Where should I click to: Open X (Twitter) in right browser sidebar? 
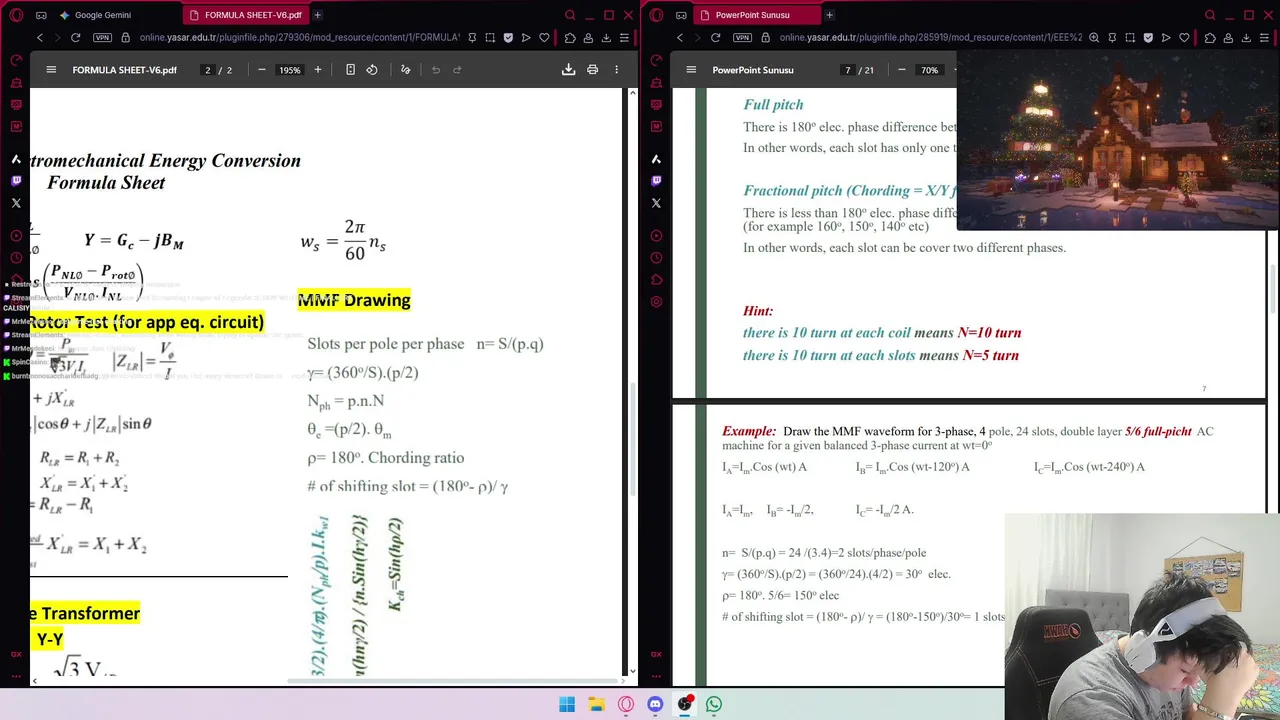[x=656, y=203]
